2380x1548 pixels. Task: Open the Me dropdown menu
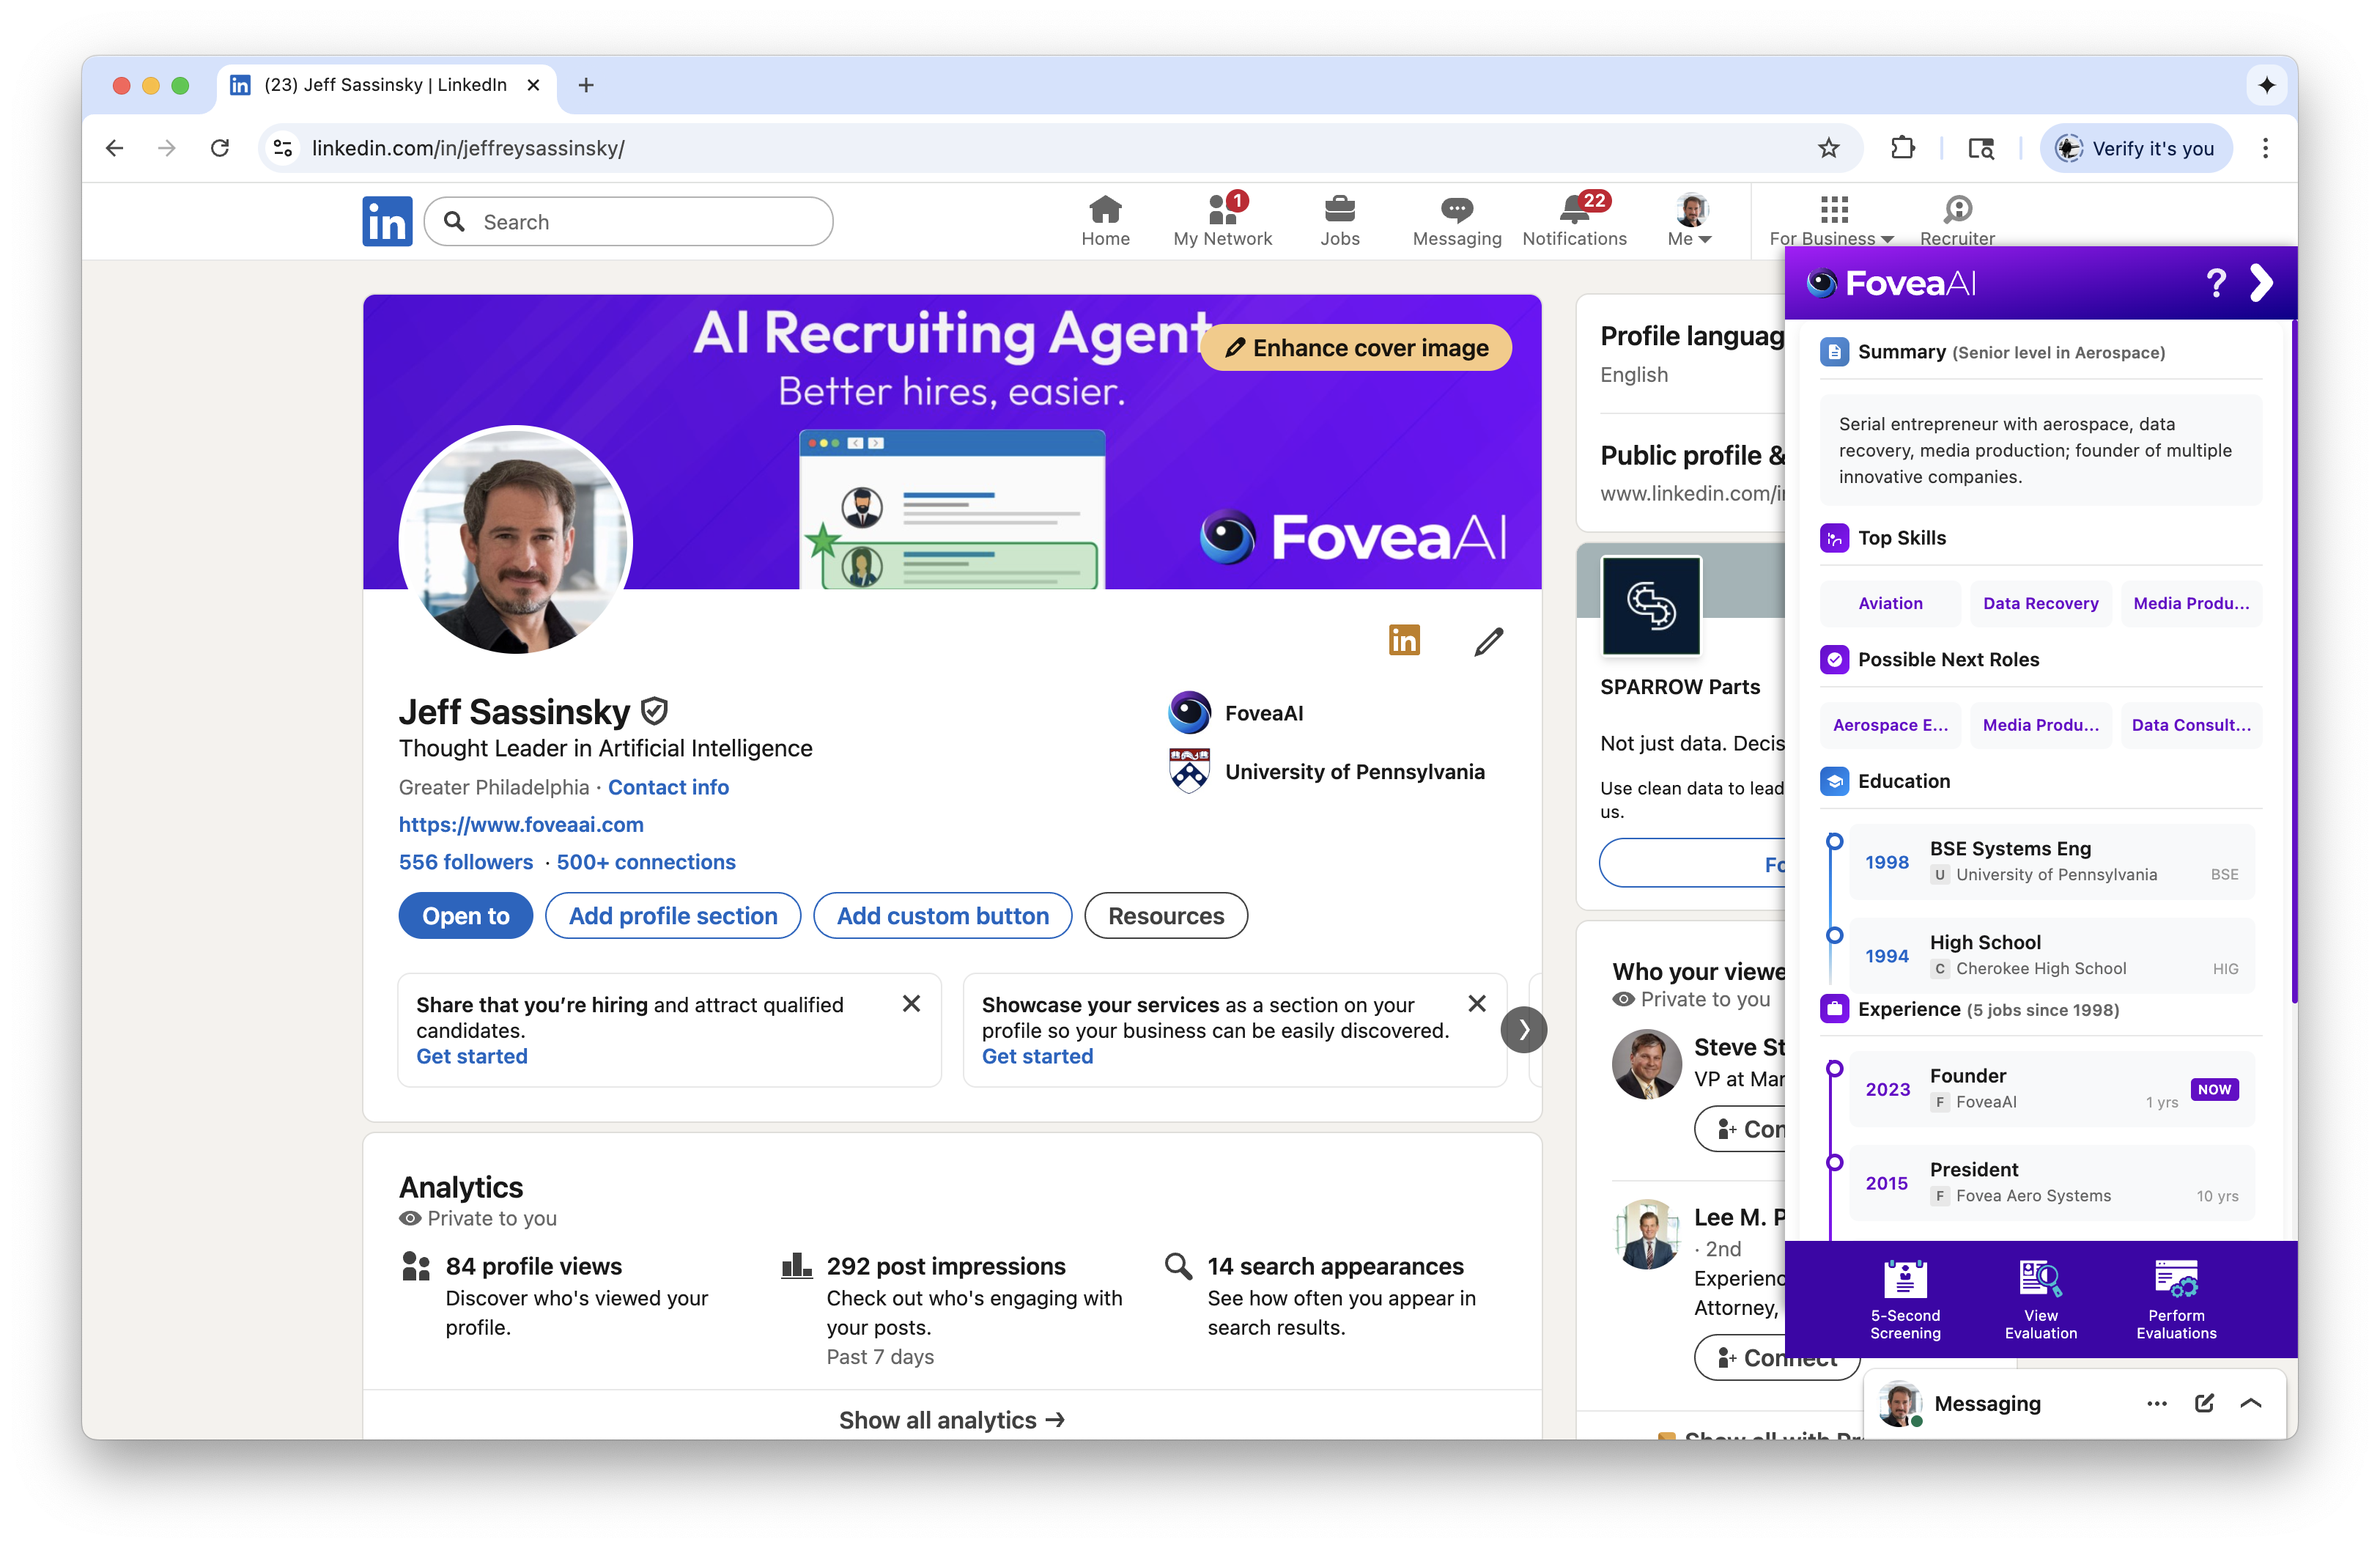[x=1691, y=221]
